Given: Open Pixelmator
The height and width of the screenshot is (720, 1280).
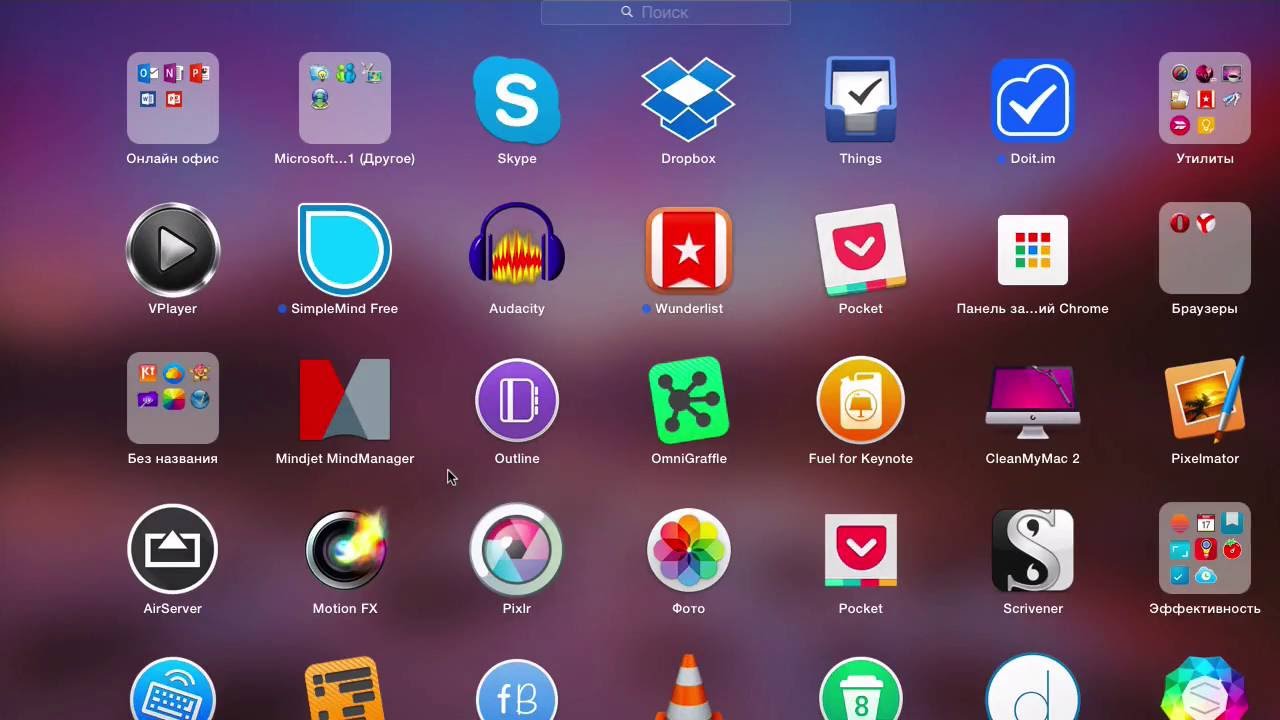Looking at the screenshot, I should pos(1205,399).
